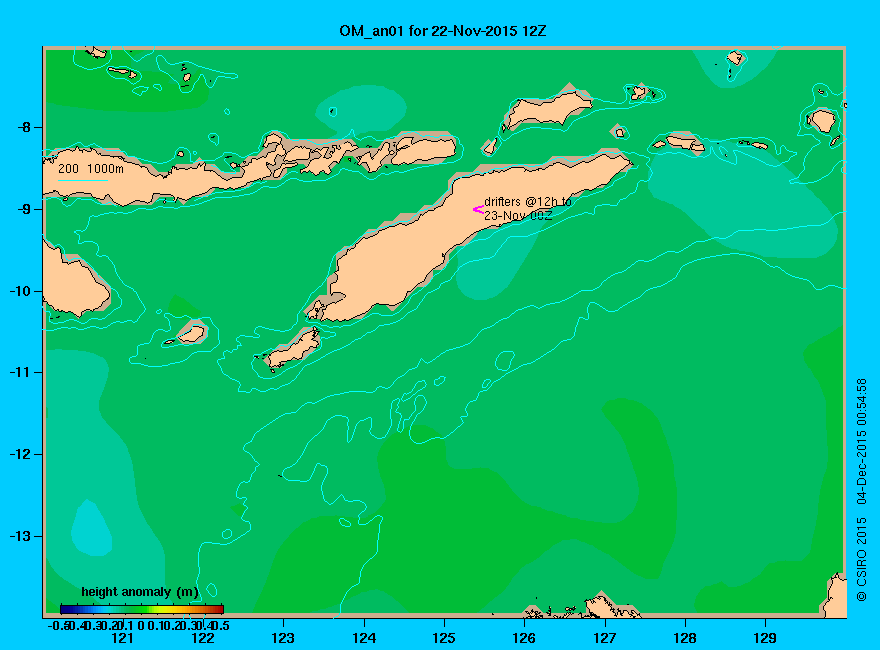The height and width of the screenshot is (650, 880).
Task: Click the '200 1000m' contour legend text
Action: click(x=91, y=168)
